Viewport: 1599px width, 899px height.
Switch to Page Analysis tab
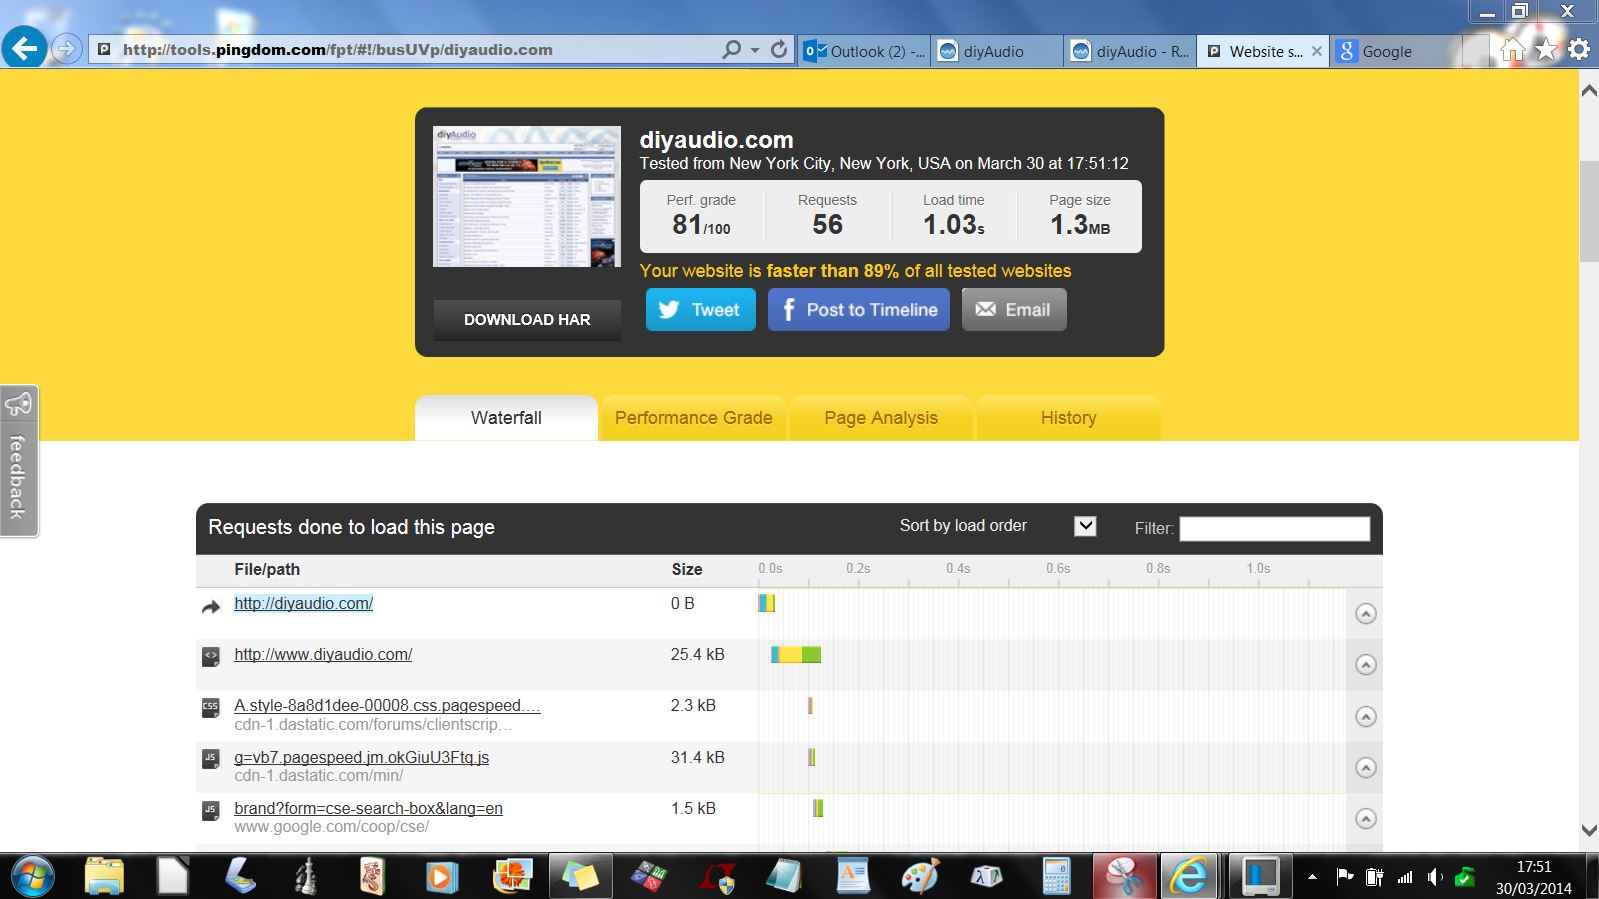pyautogui.click(x=881, y=418)
